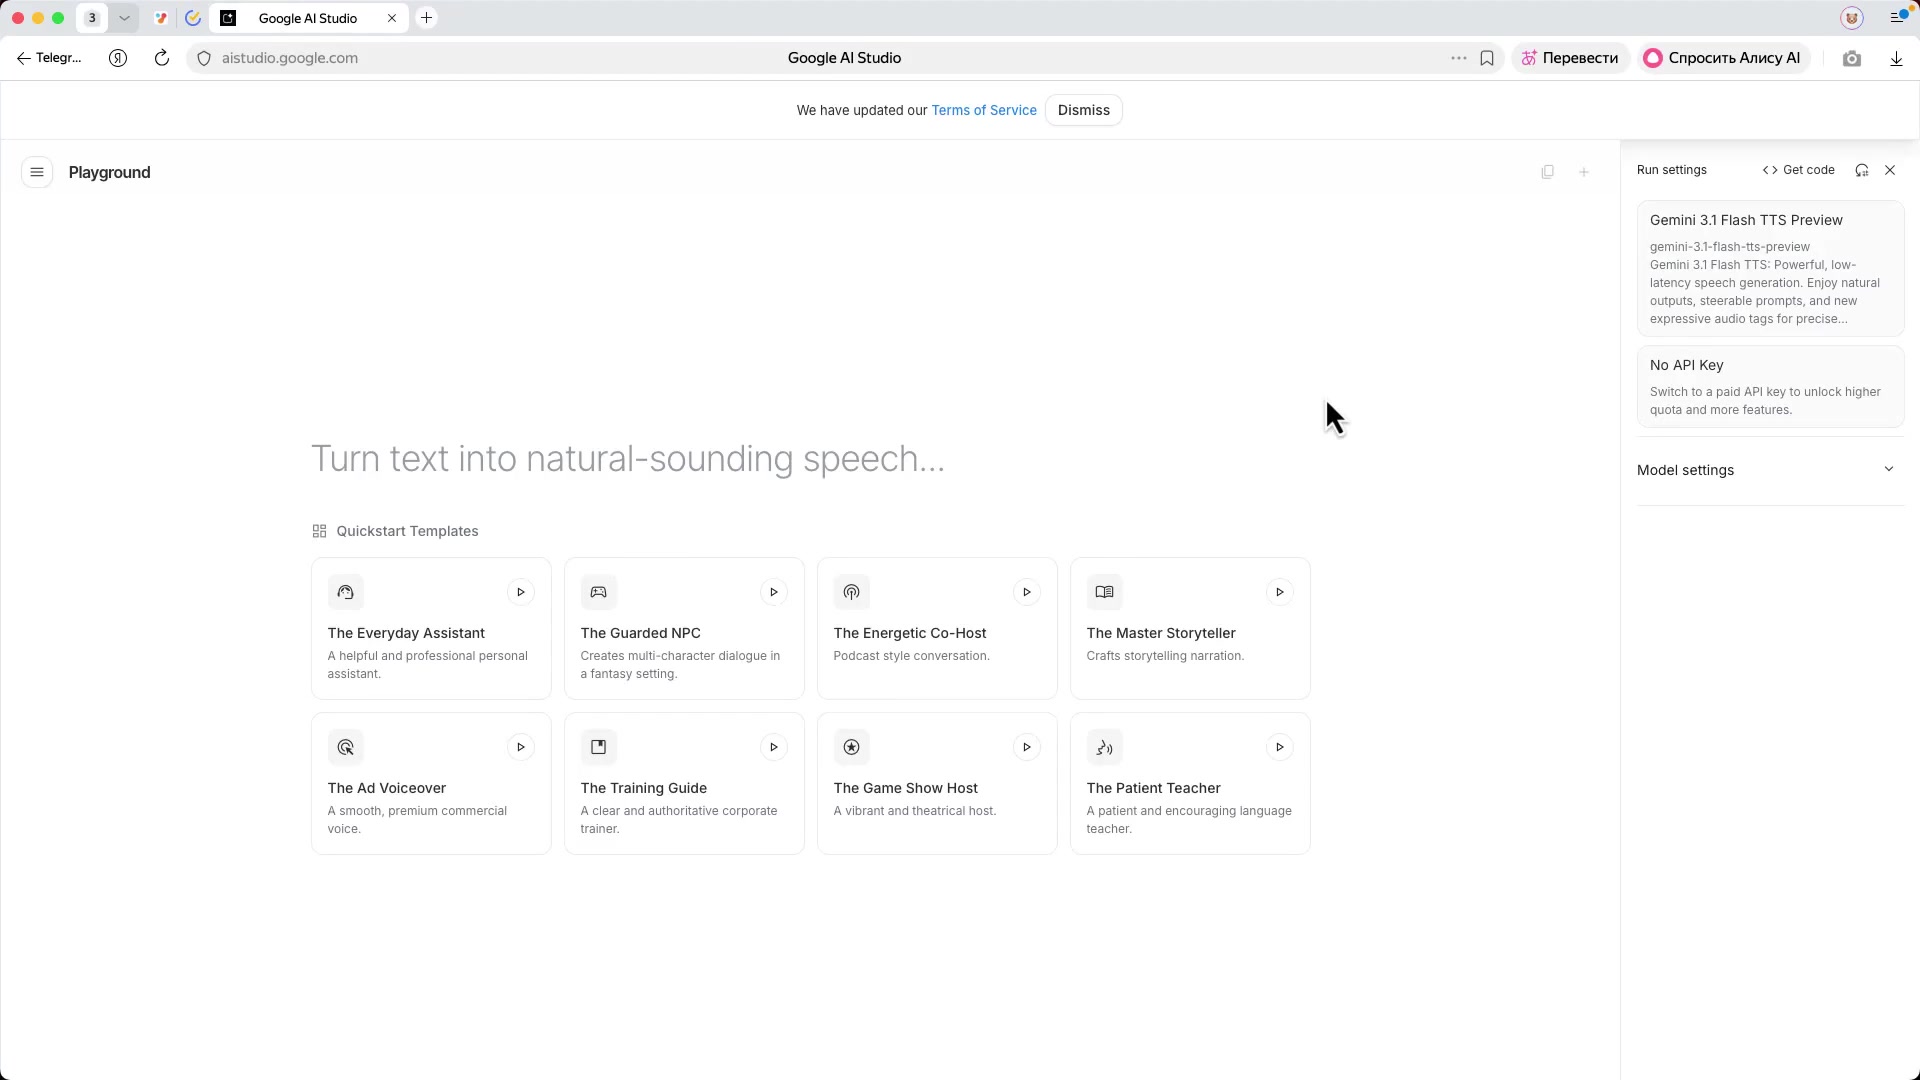Select The Patient Teacher template title
This screenshot has height=1080, width=1920.
(x=1154, y=788)
